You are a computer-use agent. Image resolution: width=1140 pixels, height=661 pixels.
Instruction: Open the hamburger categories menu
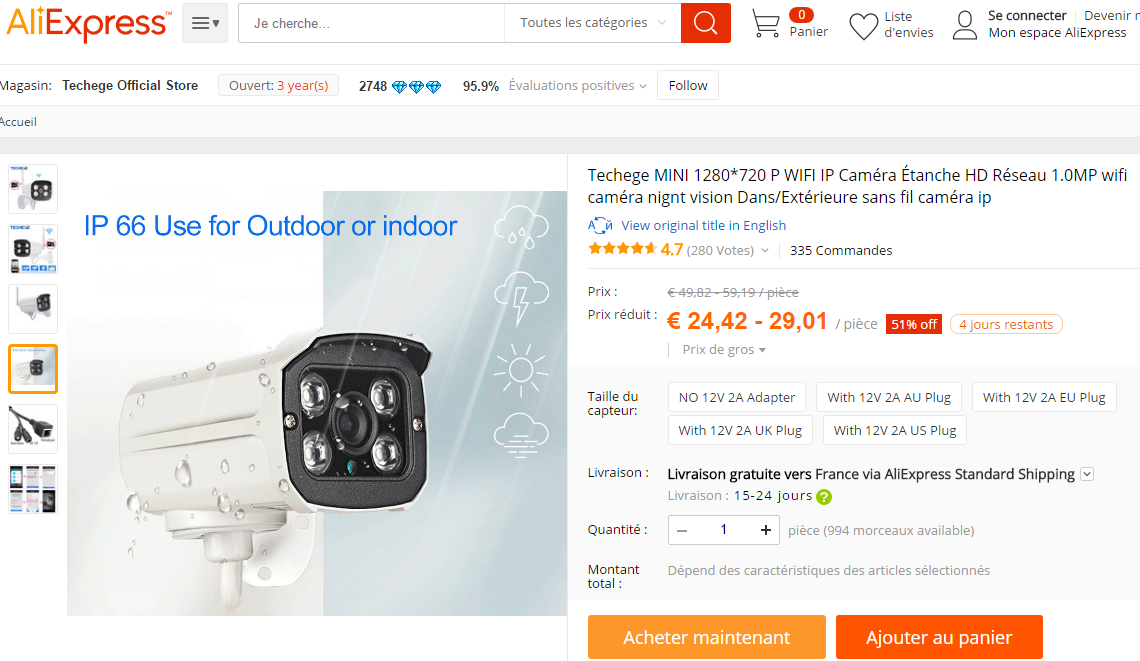(205, 23)
